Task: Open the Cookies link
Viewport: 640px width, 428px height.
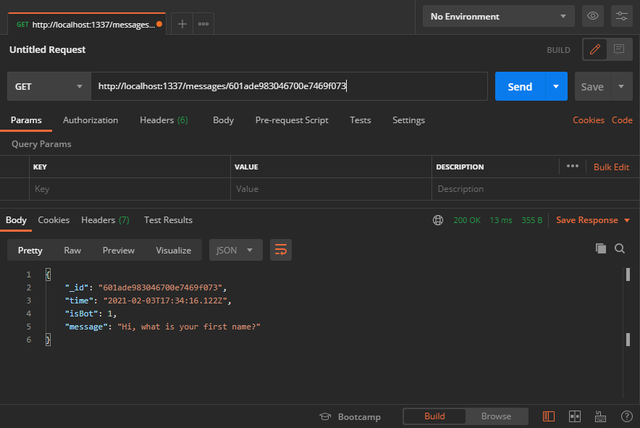Action: tap(588, 120)
